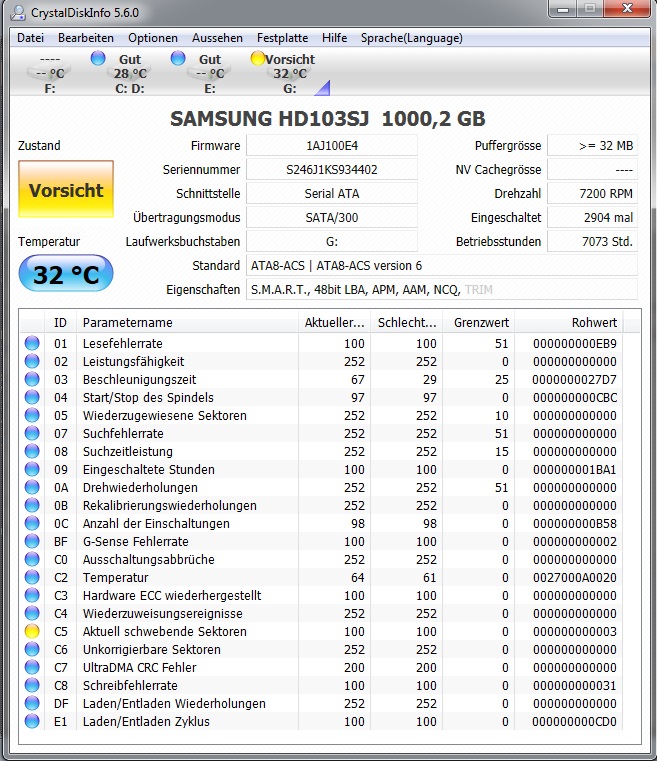Click raw value 000000001BA1
Viewport: 657px width, 761px height.
click(x=575, y=470)
